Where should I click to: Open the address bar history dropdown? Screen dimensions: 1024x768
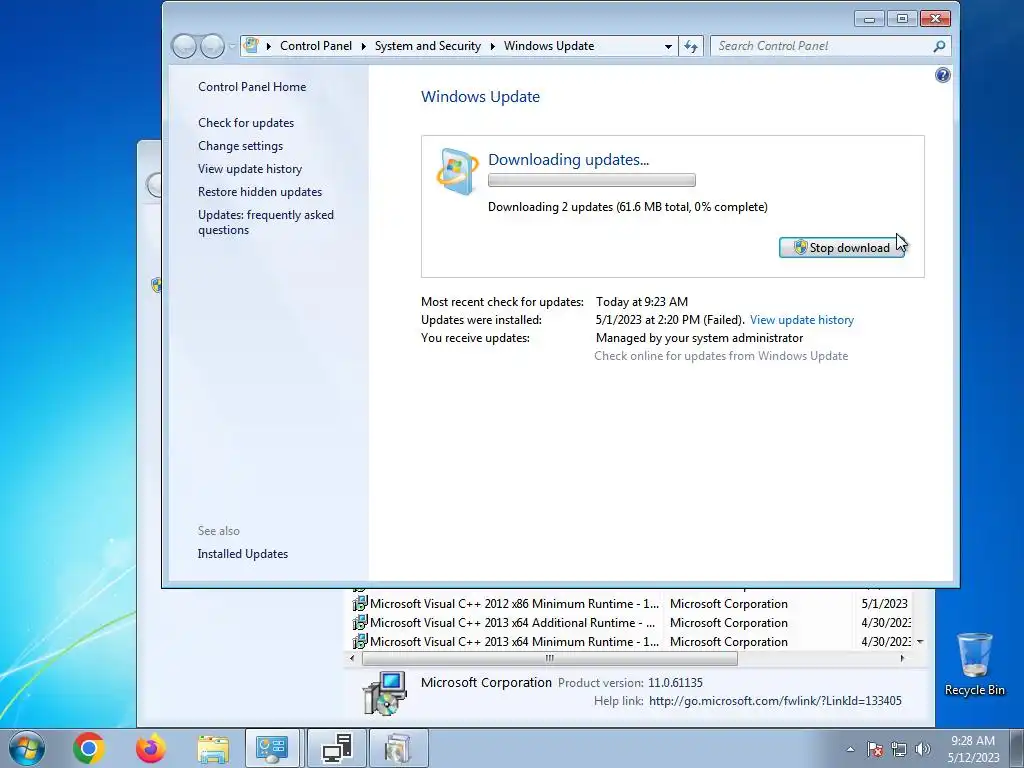tap(668, 46)
